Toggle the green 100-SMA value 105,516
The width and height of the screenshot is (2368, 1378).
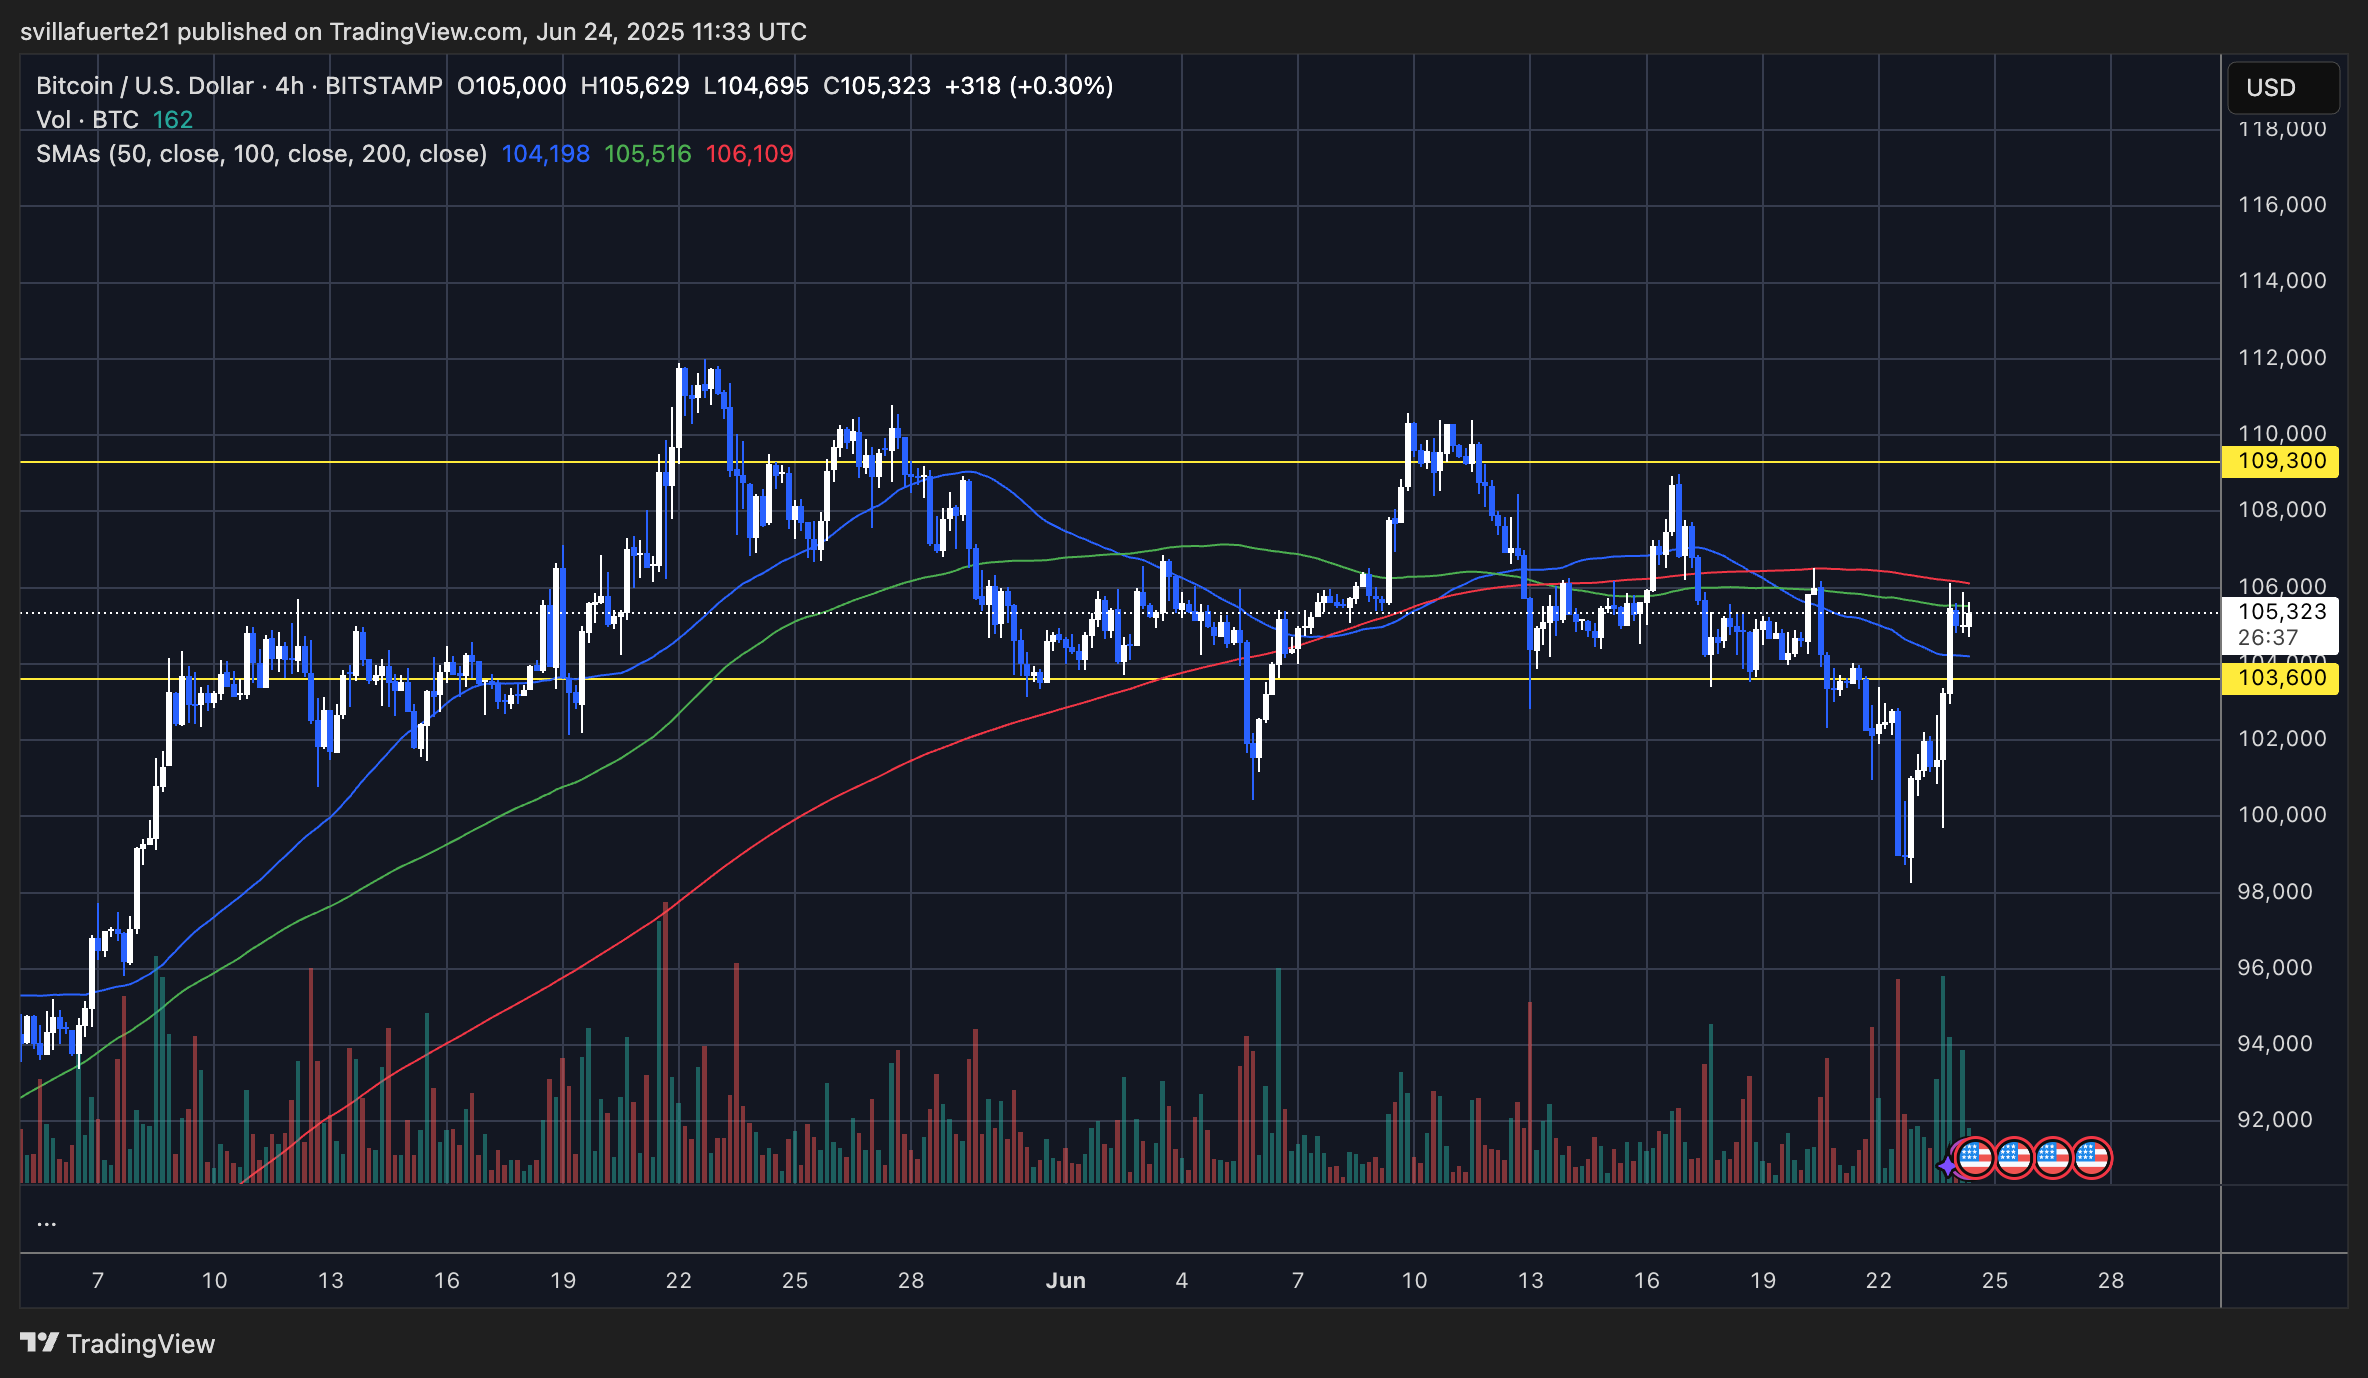[645, 154]
